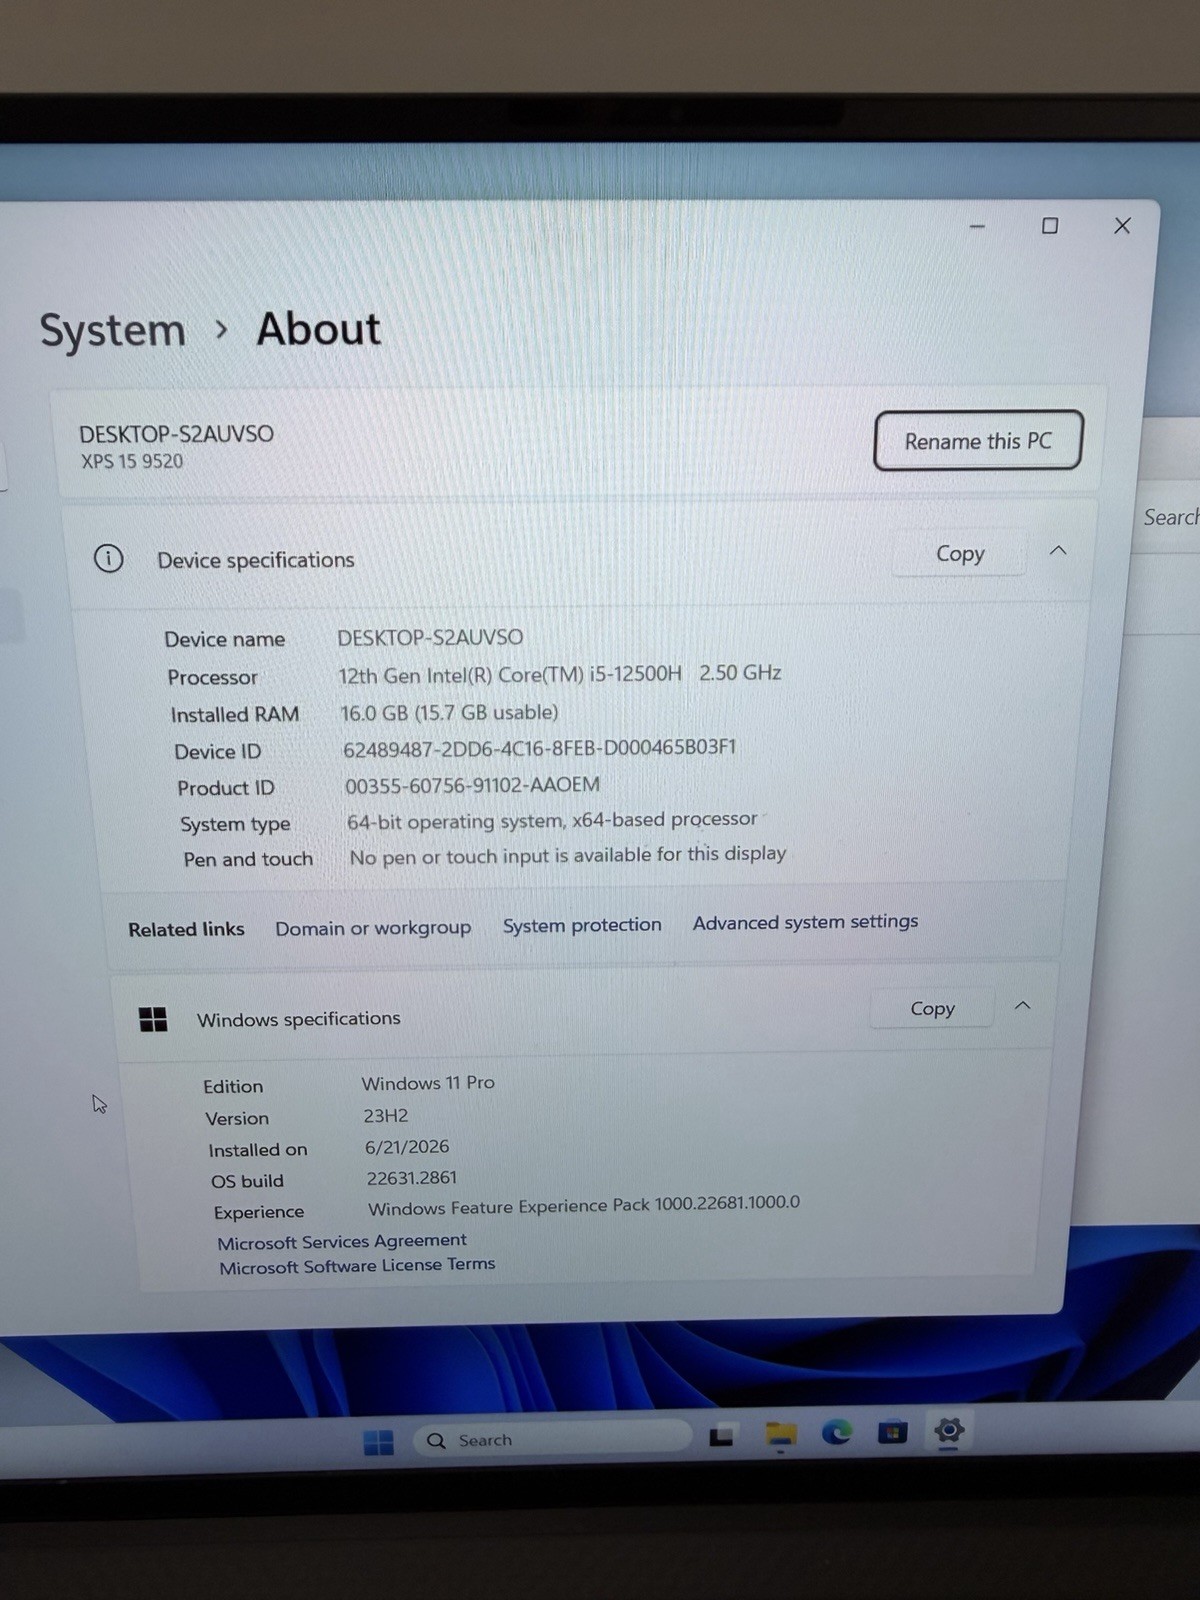1200x1600 pixels.
Task: Click Rename this PC button
Action: tap(978, 440)
